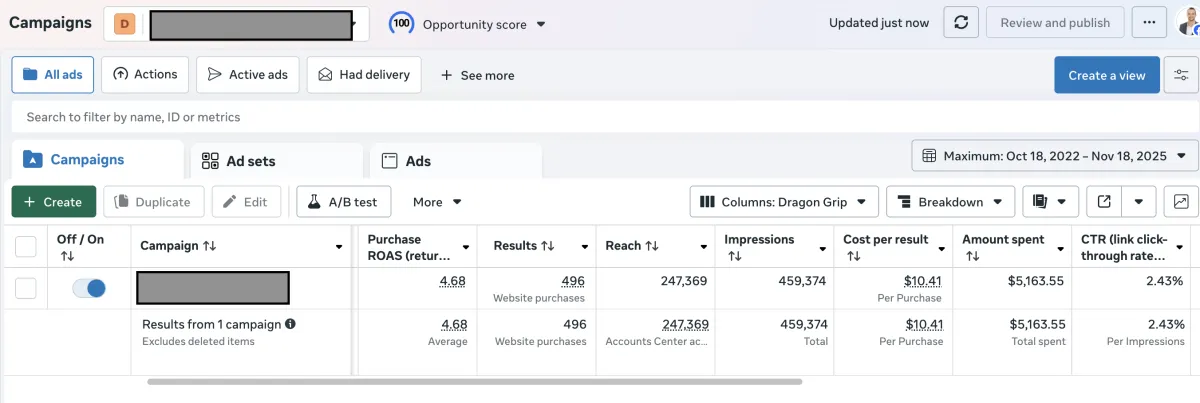1200x403 pixels.
Task: Click the search and filter field
Action: (600, 117)
